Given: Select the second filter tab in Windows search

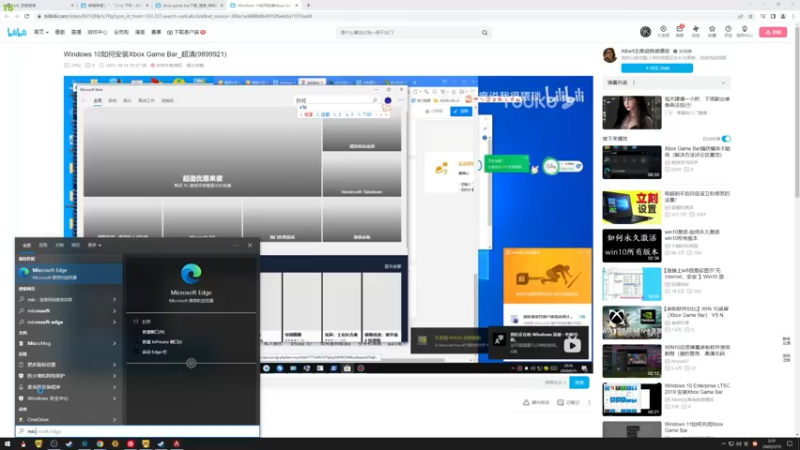Looking at the screenshot, I should point(43,245).
